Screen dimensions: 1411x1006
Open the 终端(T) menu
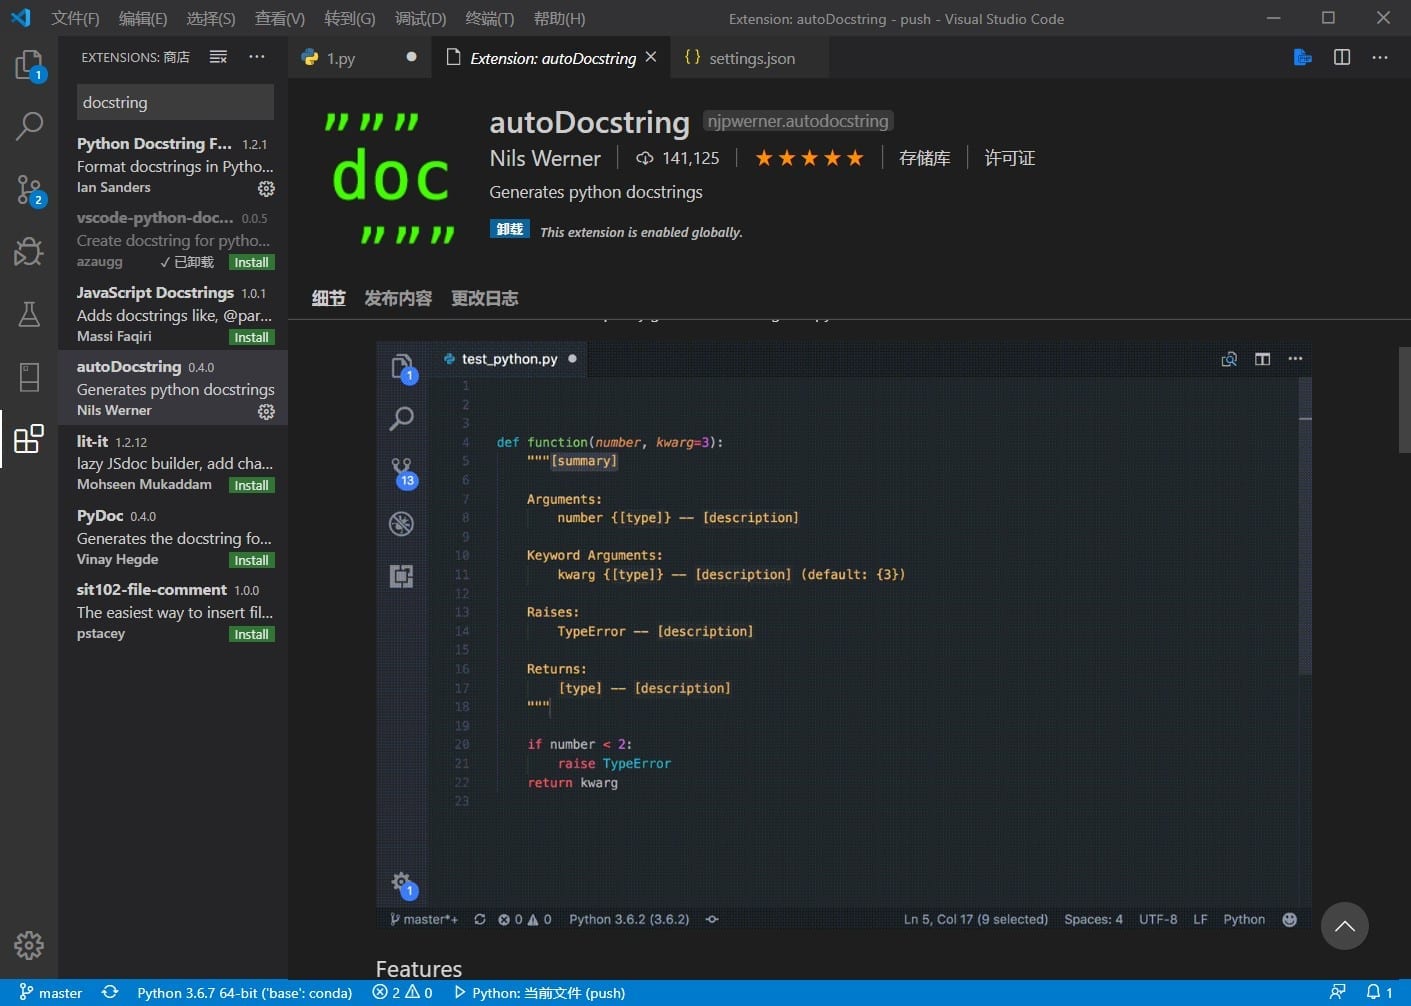489,18
